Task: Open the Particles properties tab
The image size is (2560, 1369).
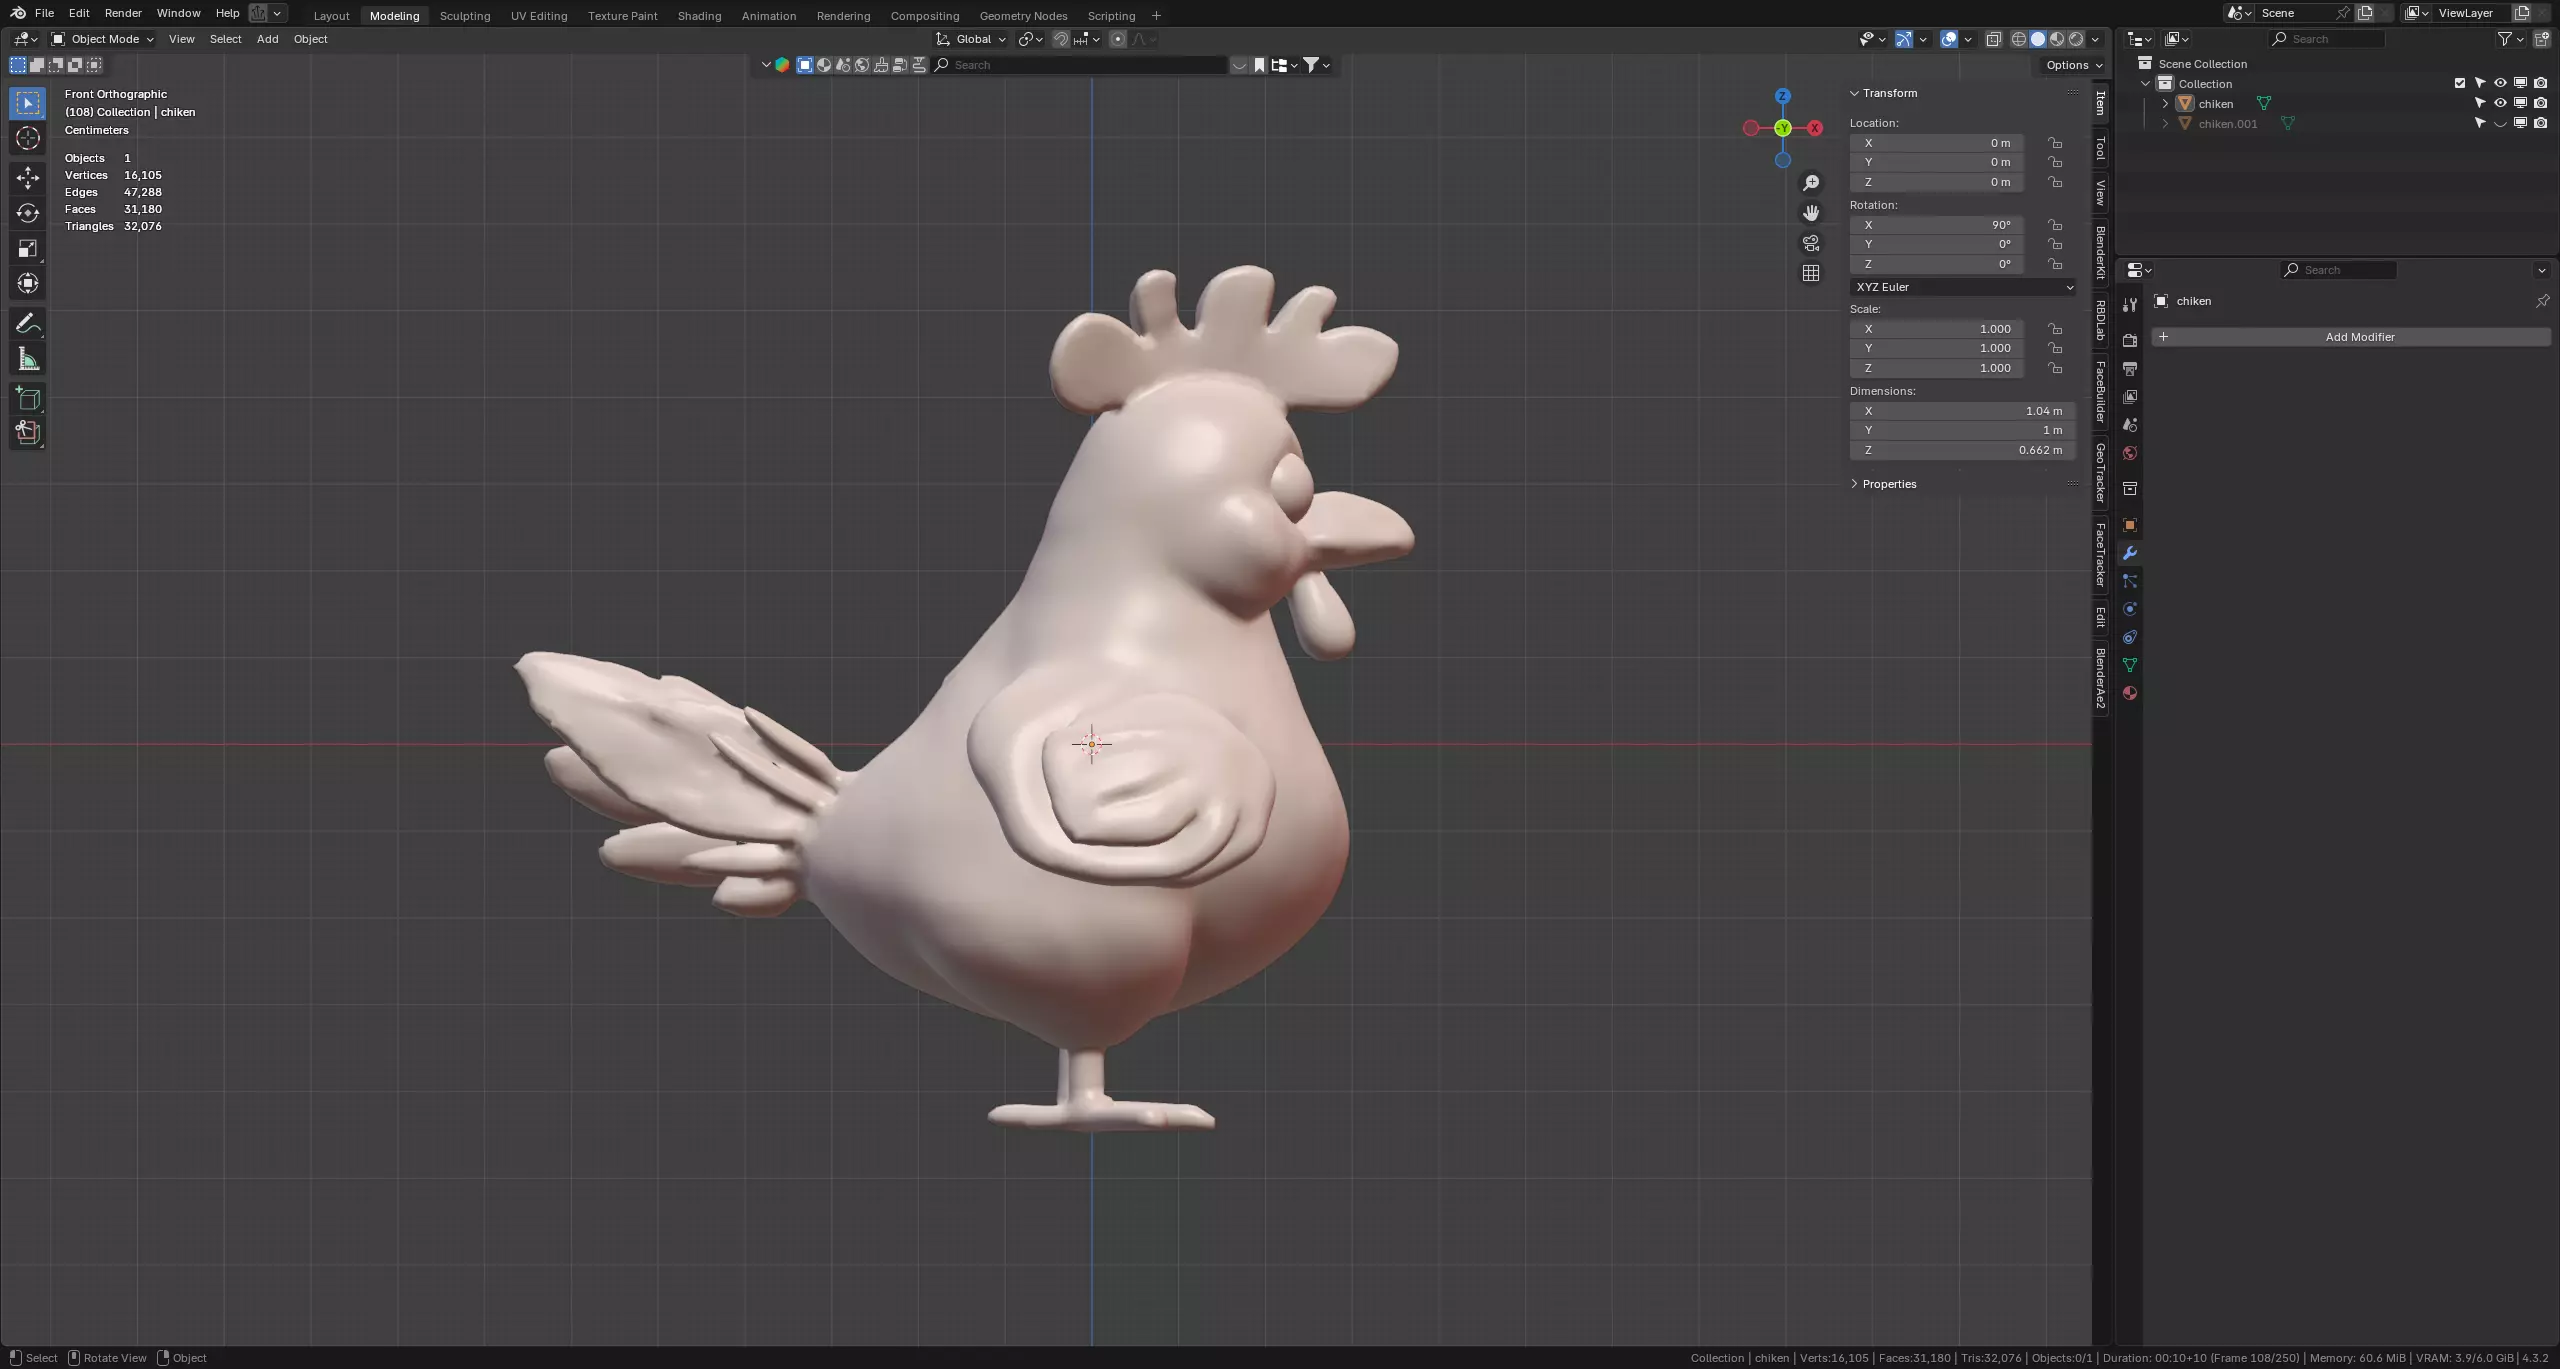Action: pyautogui.click(x=2130, y=581)
